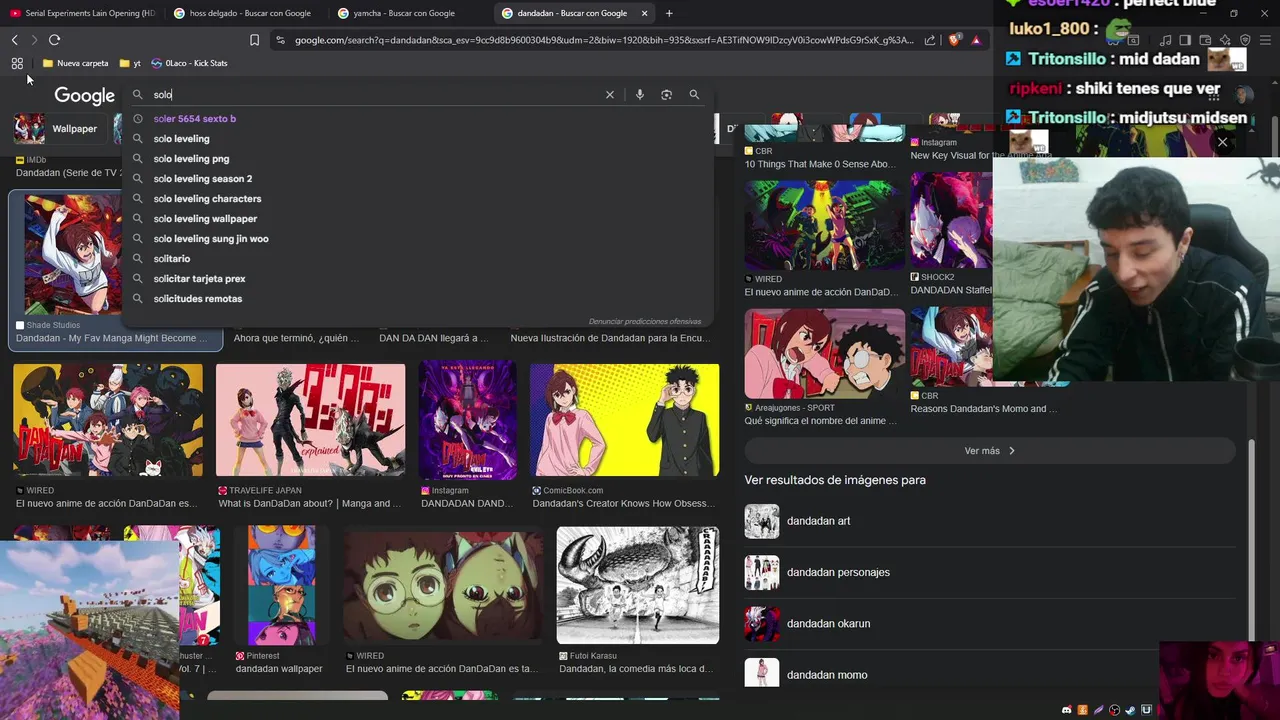Open ComicBook.com Dandadan's Creator thumbnail
1280x720 pixels.
click(625, 420)
